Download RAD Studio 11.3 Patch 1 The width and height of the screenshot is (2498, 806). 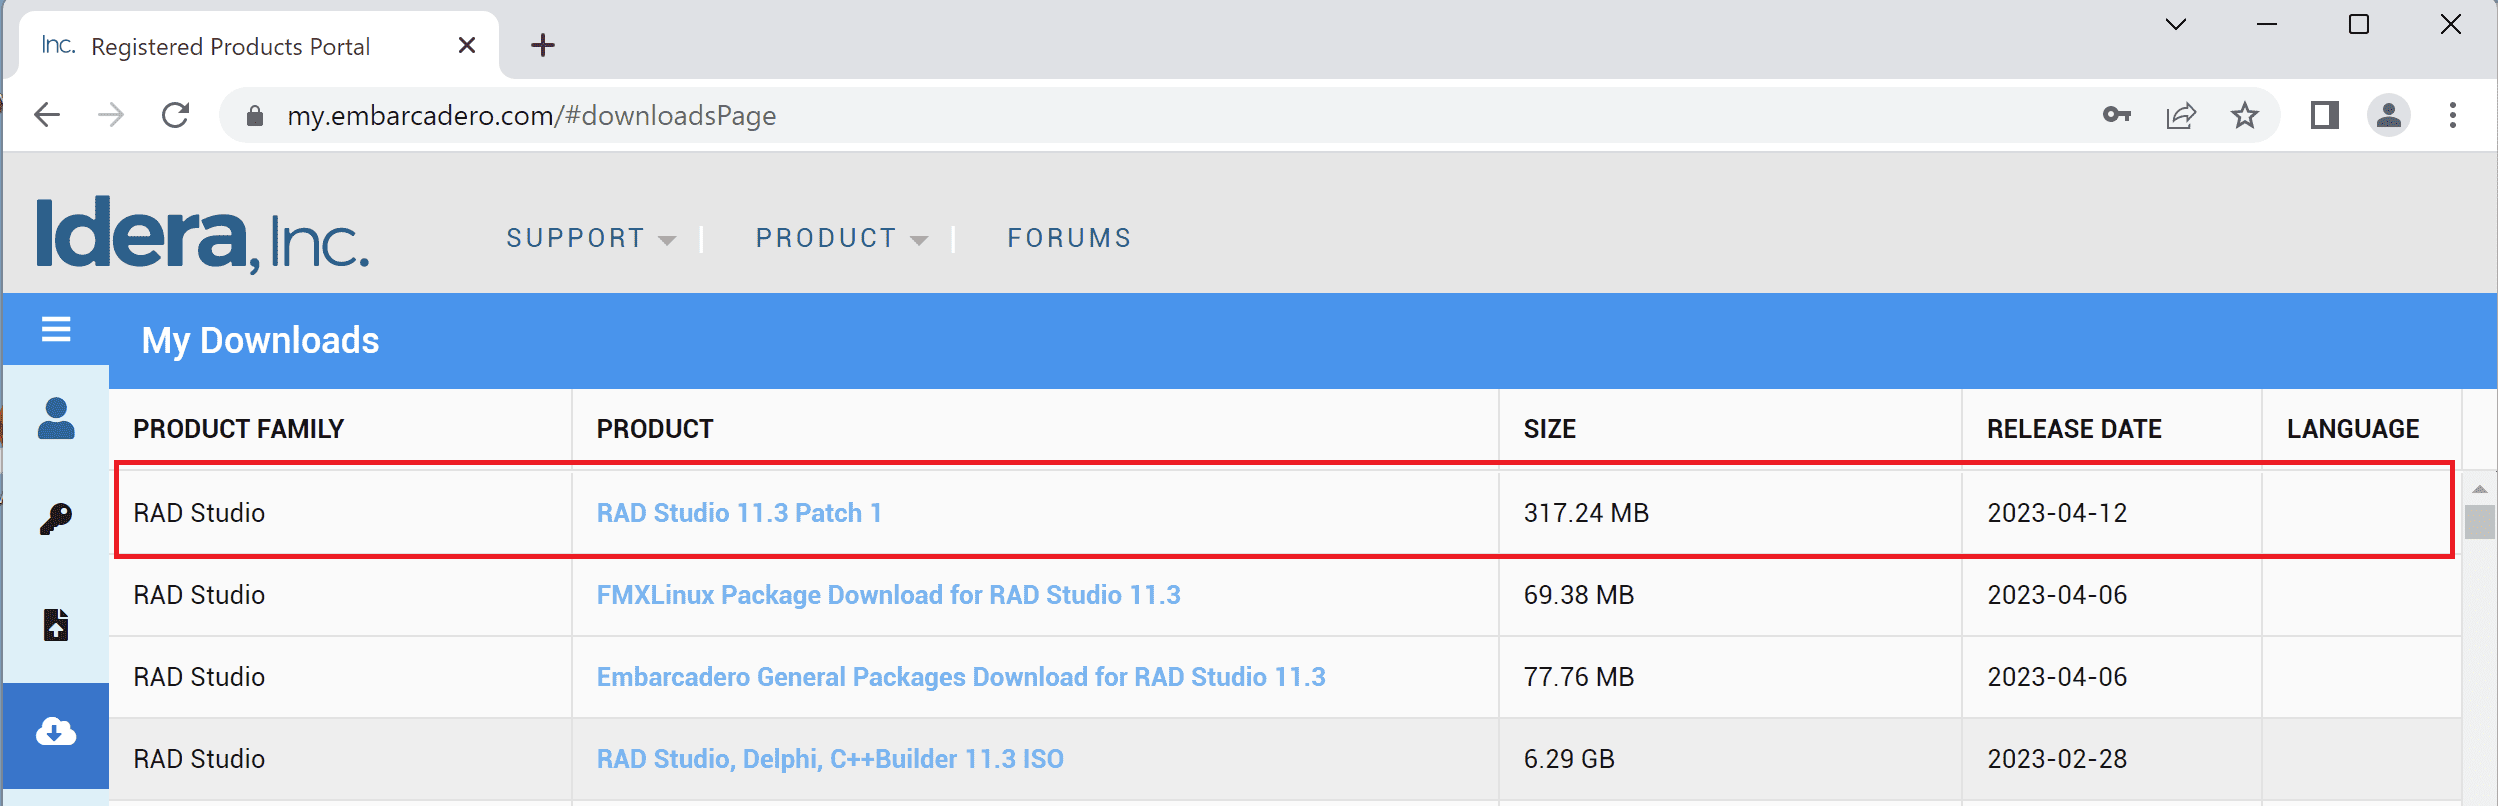click(x=739, y=513)
